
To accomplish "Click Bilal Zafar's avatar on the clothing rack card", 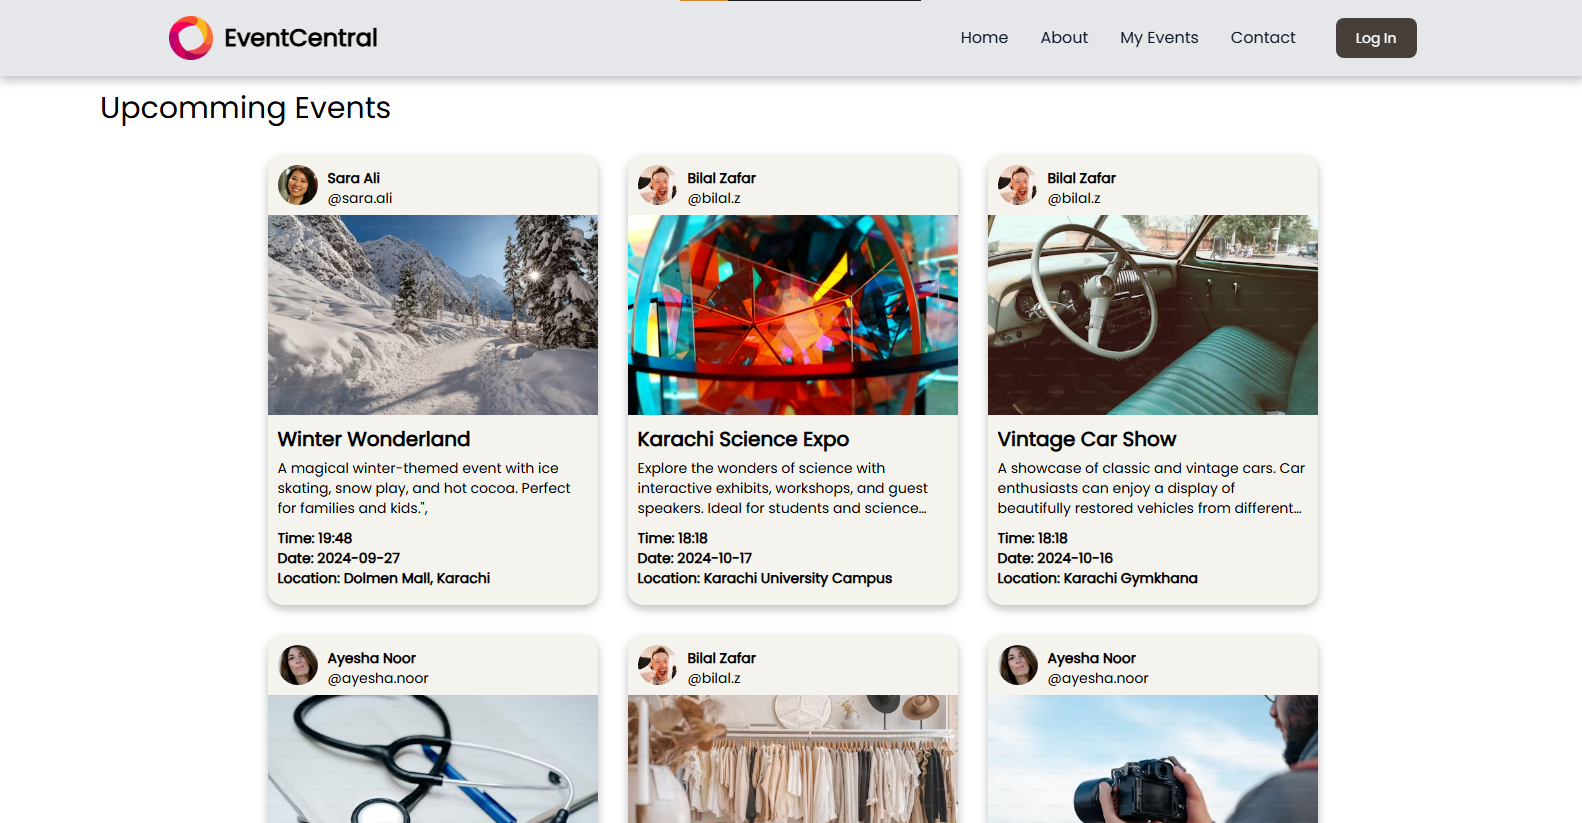I will pyautogui.click(x=658, y=665).
